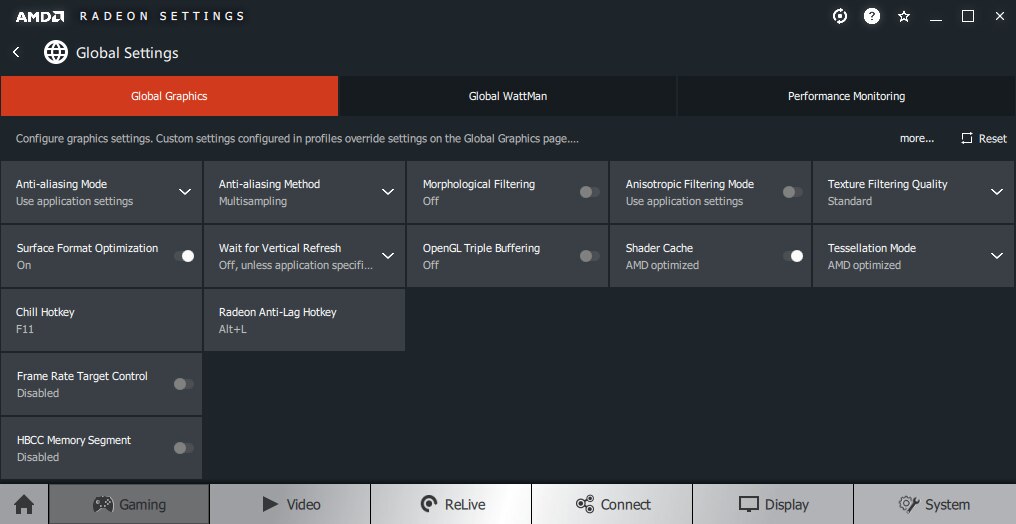
Task: Enable OpenGL Triple Buffering
Action: tap(589, 256)
